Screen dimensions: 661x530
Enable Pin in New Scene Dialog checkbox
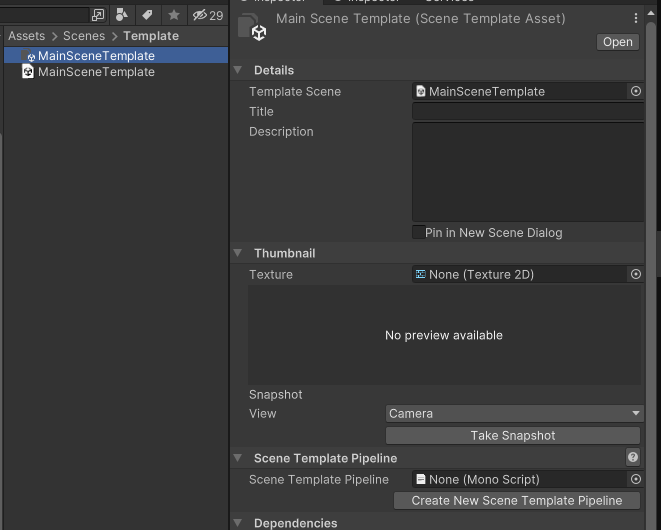[418, 232]
